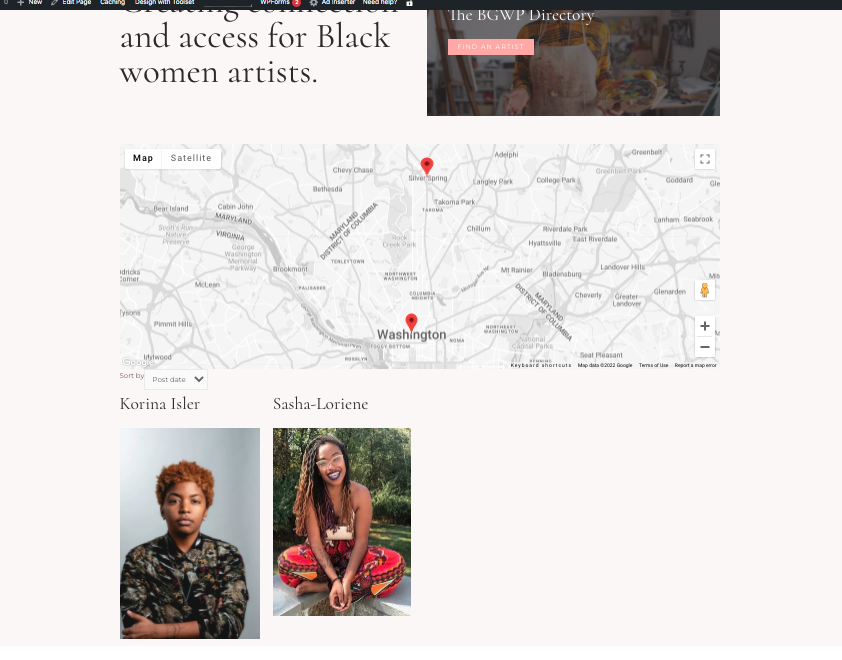This screenshot has height=660, width=842.
Task: Click Sasha-Loriene's portrait photo
Action: pyautogui.click(x=342, y=521)
